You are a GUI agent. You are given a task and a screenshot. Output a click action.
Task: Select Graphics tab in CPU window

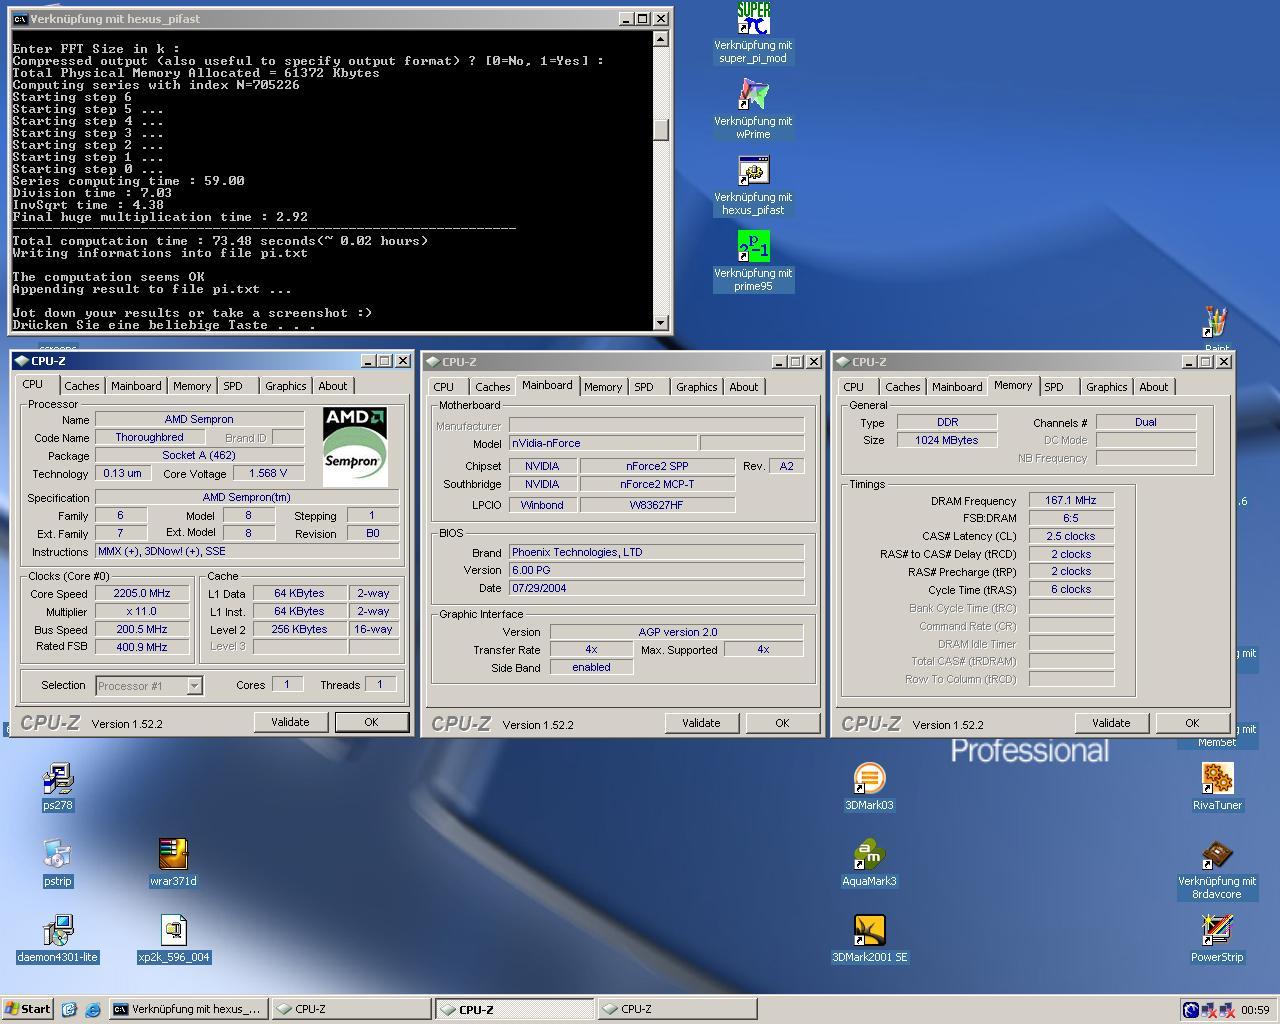click(286, 386)
